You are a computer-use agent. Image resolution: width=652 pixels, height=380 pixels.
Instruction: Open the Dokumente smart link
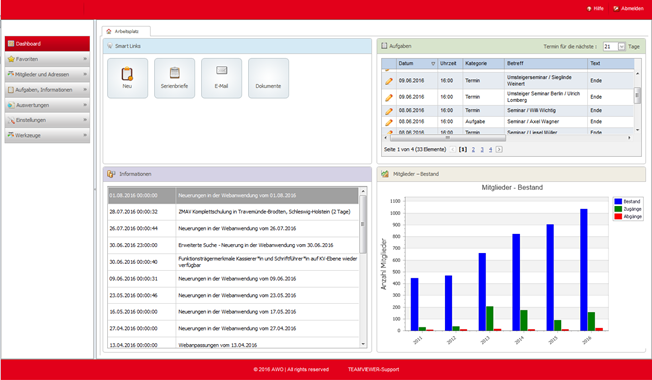(269, 78)
